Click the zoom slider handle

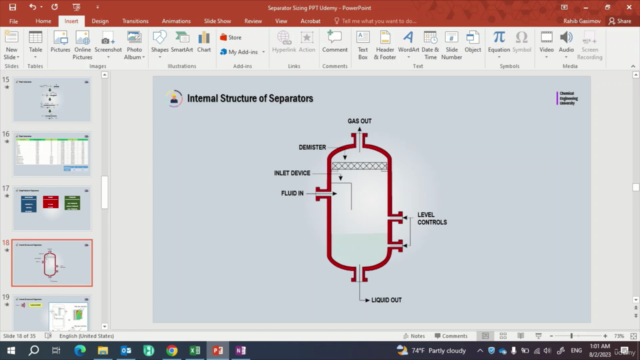(571, 336)
